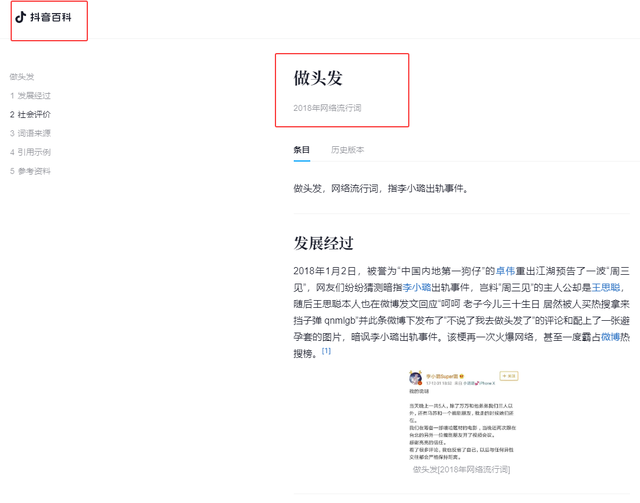Click the image caption 做头发[2018年网络流行词]
The height and width of the screenshot is (503, 640).
pyautogui.click(x=462, y=470)
